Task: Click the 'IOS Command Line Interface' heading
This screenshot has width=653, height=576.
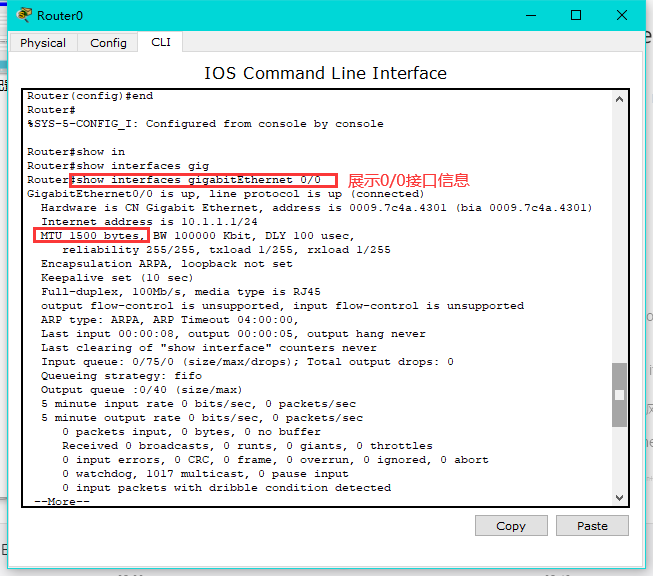Action: click(325, 73)
